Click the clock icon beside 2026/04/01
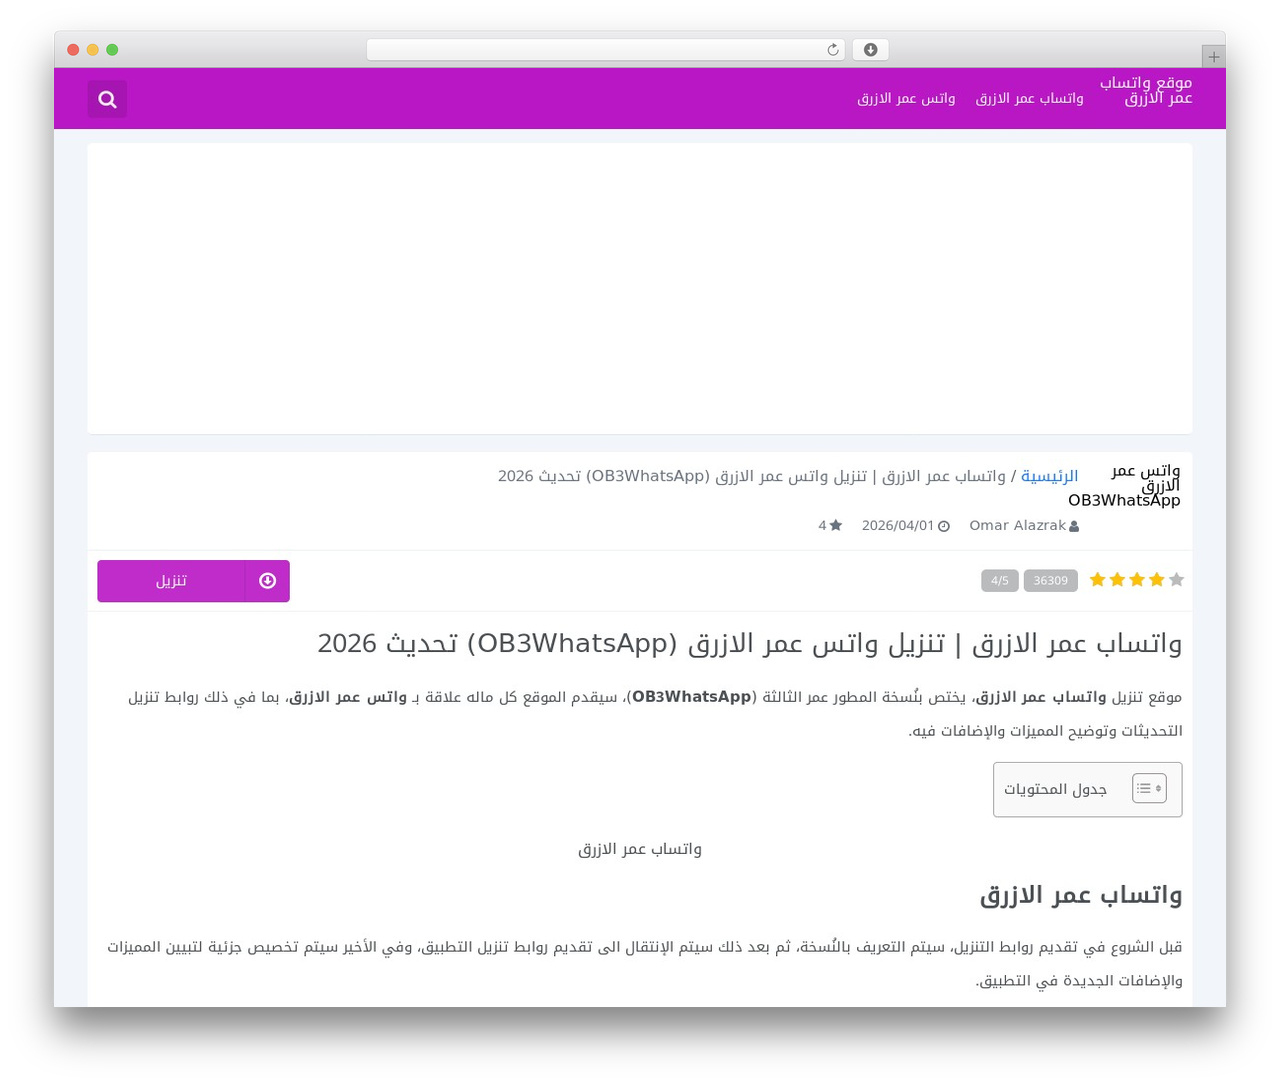The image size is (1280, 1084). (x=944, y=526)
